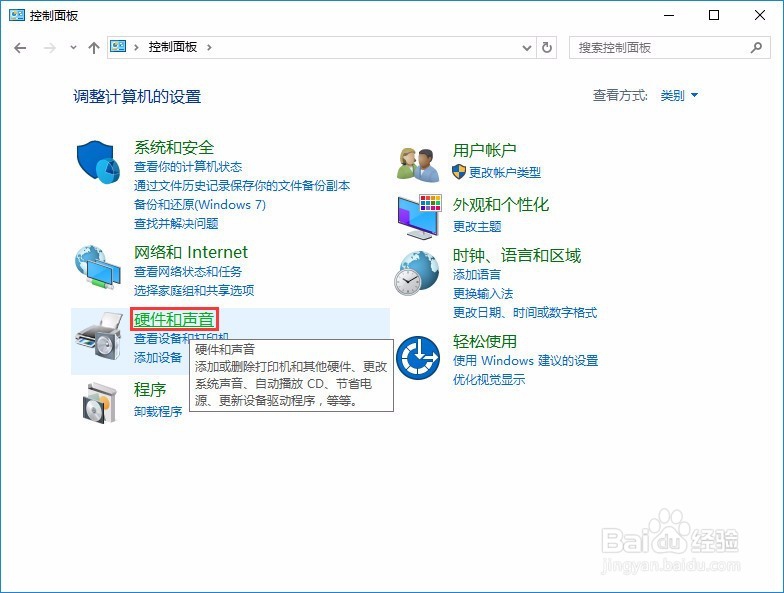Open 网络和 Internet category

click(190, 252)
